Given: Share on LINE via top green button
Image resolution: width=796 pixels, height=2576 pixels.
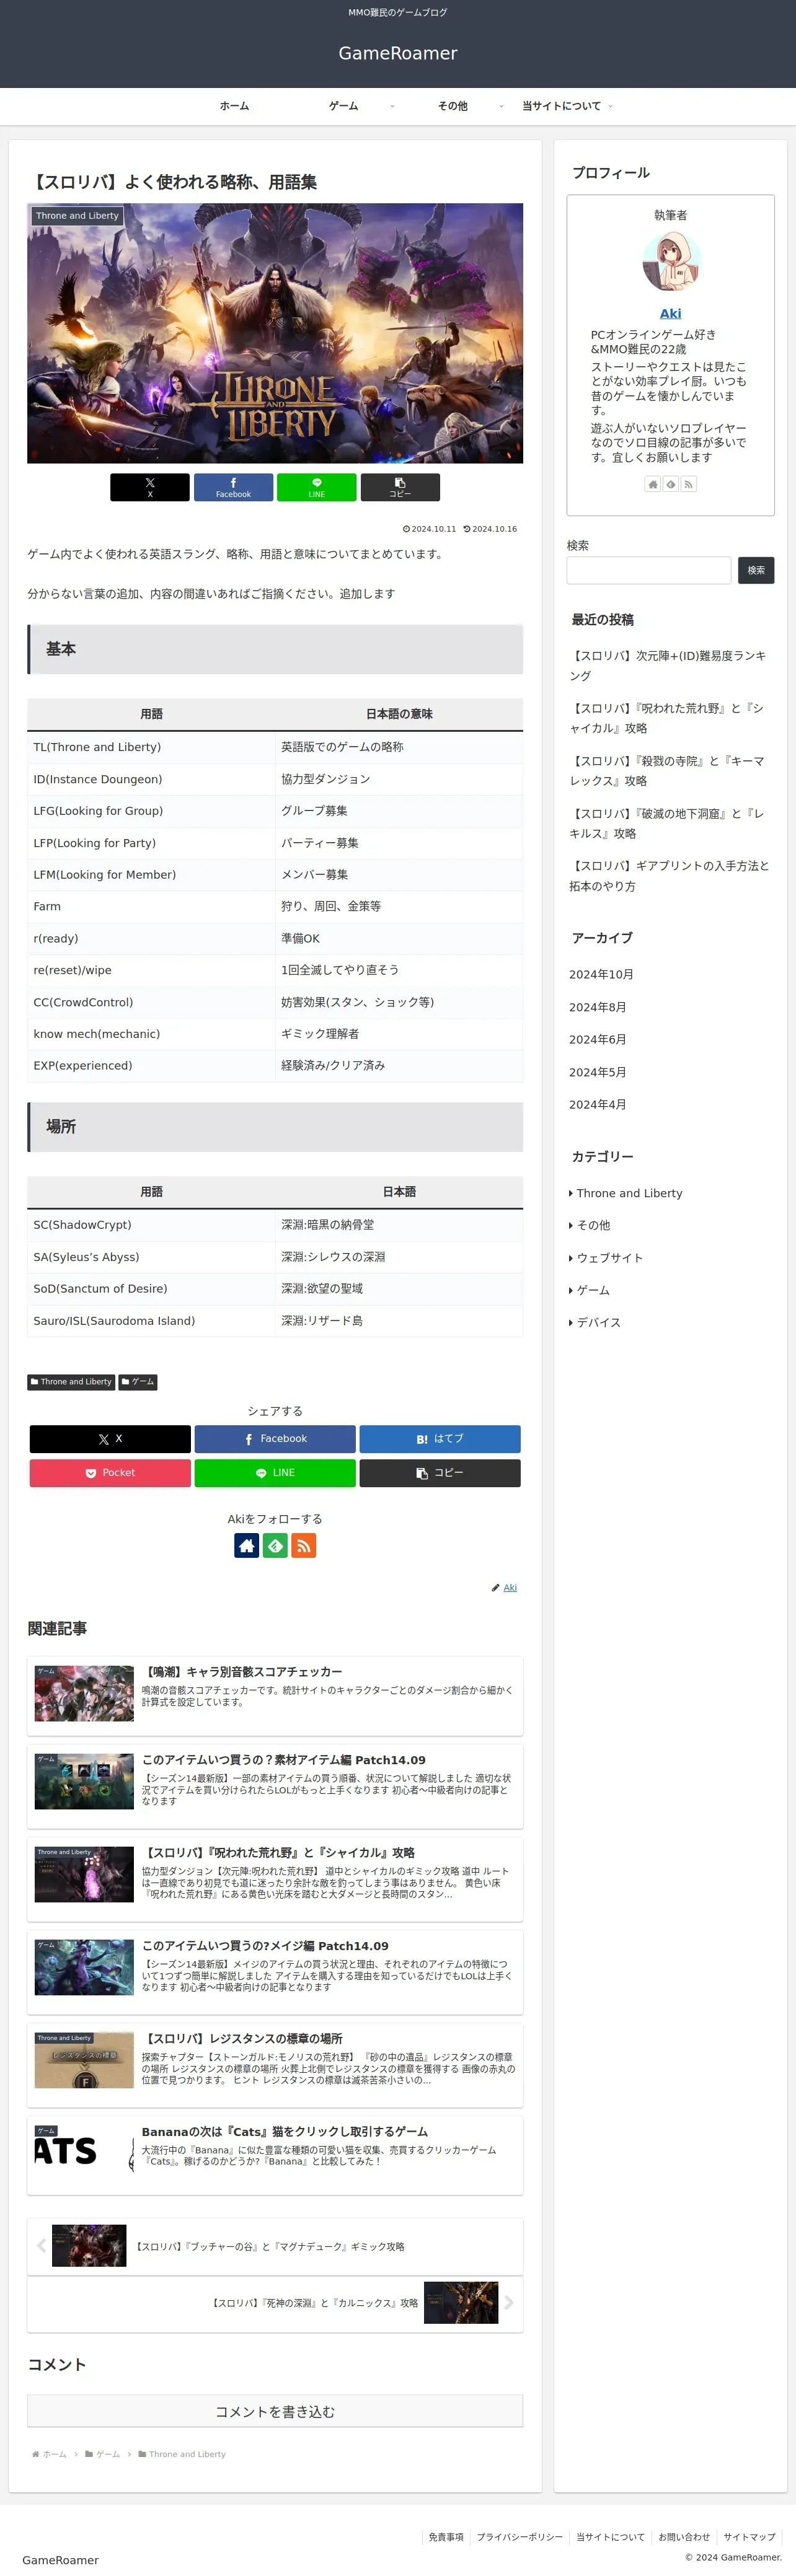Looking at the screenshot, I should tap(316, 487).
